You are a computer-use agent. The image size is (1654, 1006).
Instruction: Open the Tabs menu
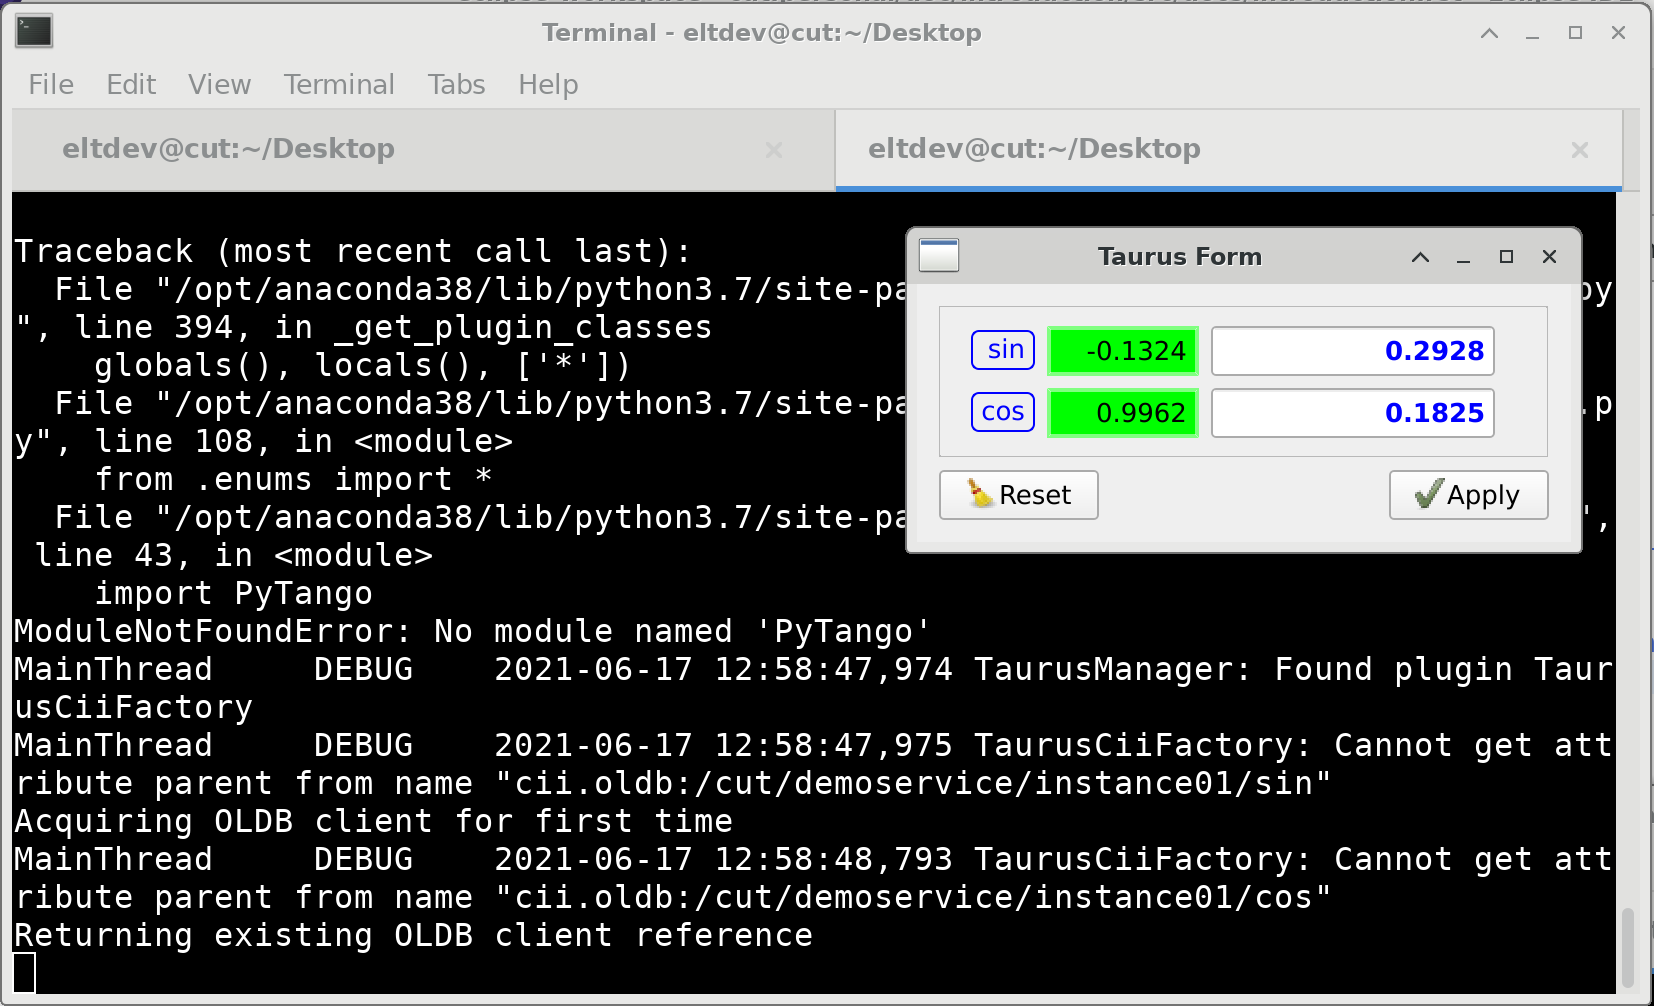pyautogui.click(x=456, y=84)
